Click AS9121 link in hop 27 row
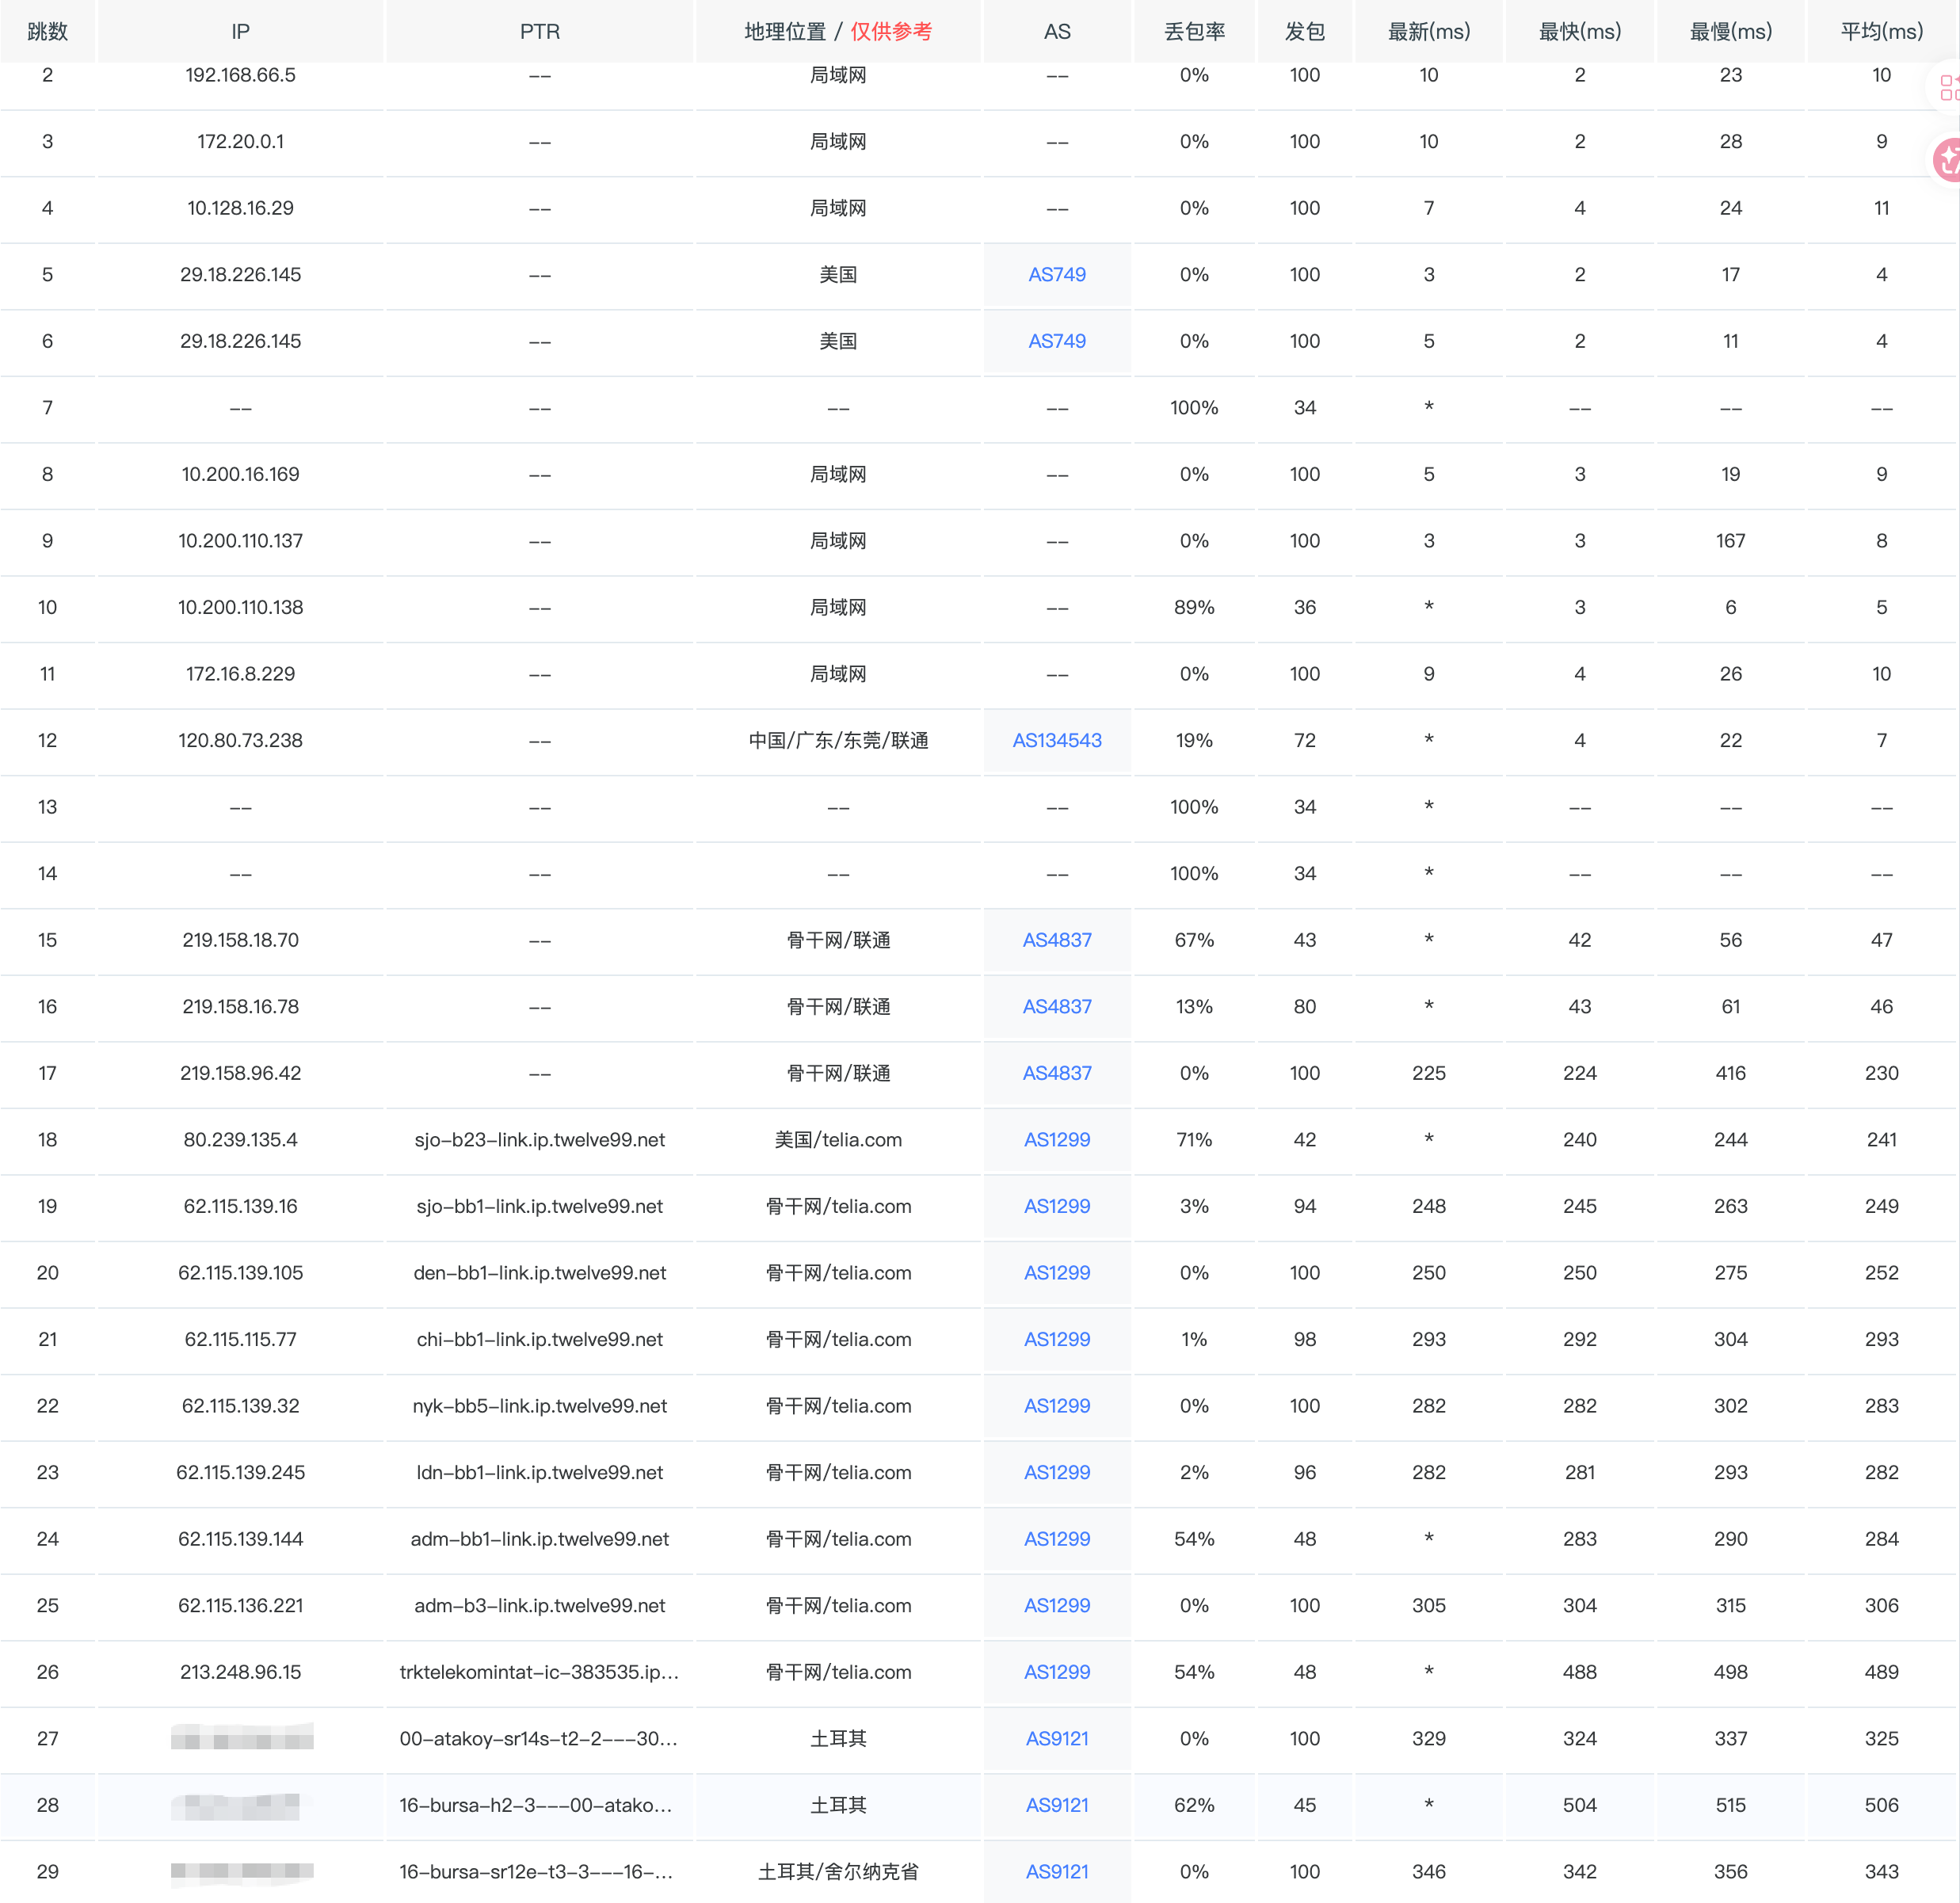This screenshot has height=1903, width=1960. coord(1056,1739)
